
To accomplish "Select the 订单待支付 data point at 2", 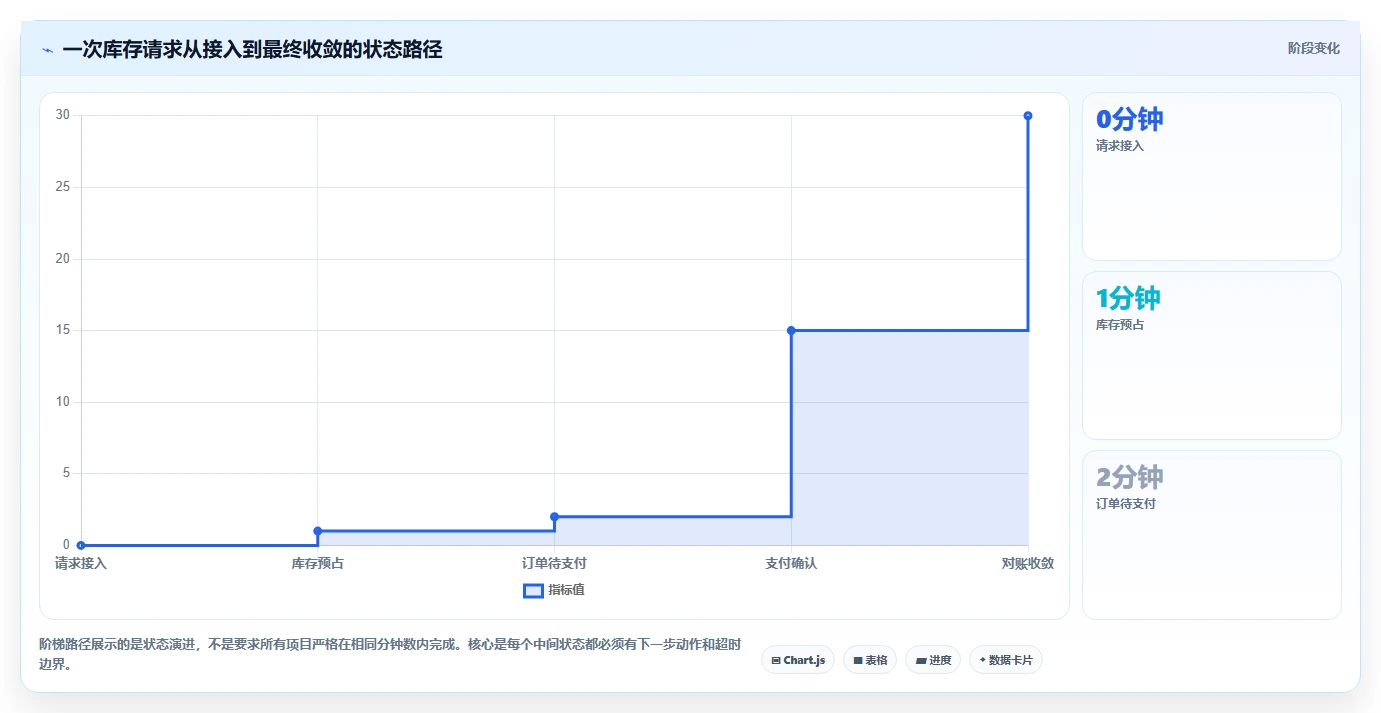I will click(x=554, y=517).
